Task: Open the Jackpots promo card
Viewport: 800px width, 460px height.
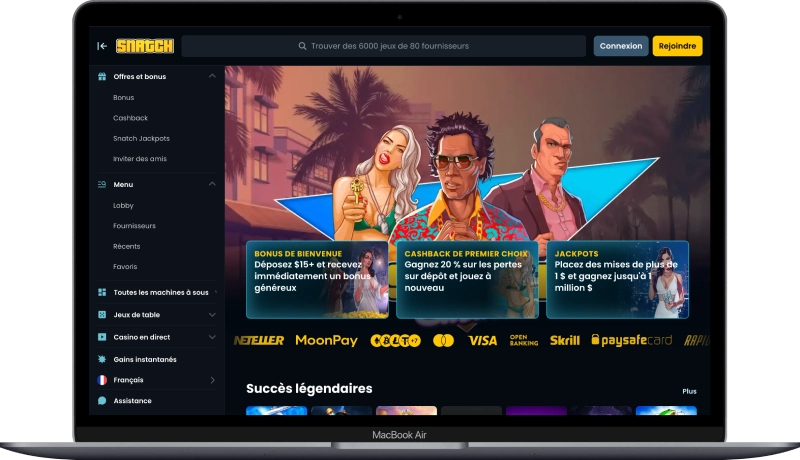Action: point(617,279)
